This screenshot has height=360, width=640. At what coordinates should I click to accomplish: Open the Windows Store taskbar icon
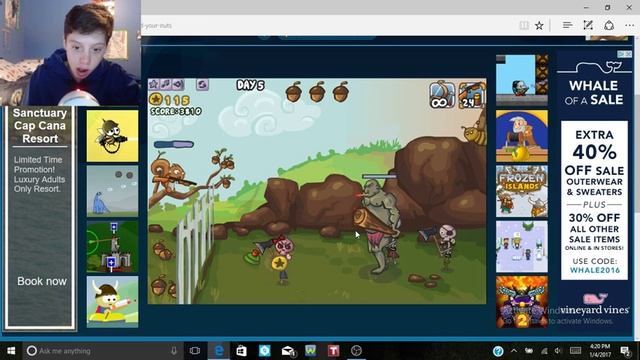click(242, 351)
